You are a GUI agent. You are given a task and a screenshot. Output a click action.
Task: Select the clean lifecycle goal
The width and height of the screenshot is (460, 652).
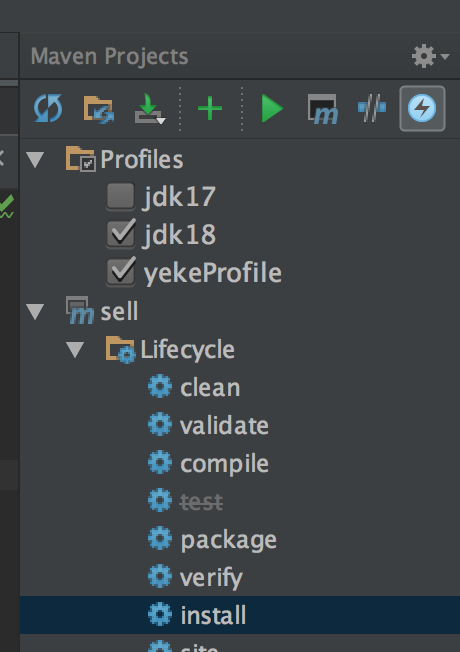(x=210, y=388)
